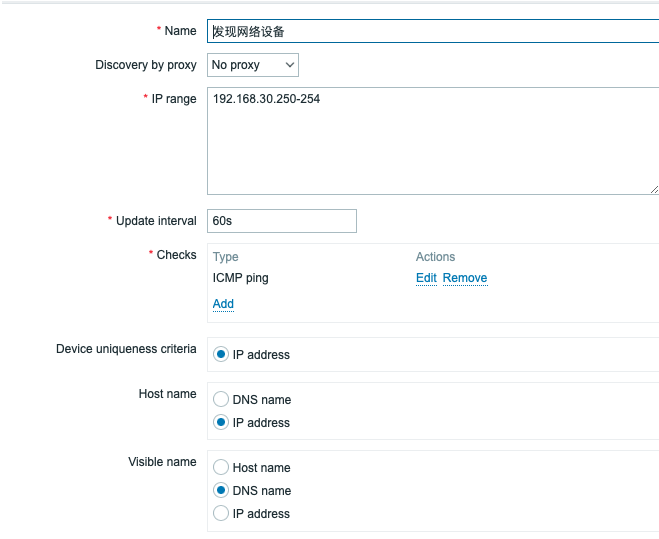Remove the ICMP ping check

click(465, 278)
